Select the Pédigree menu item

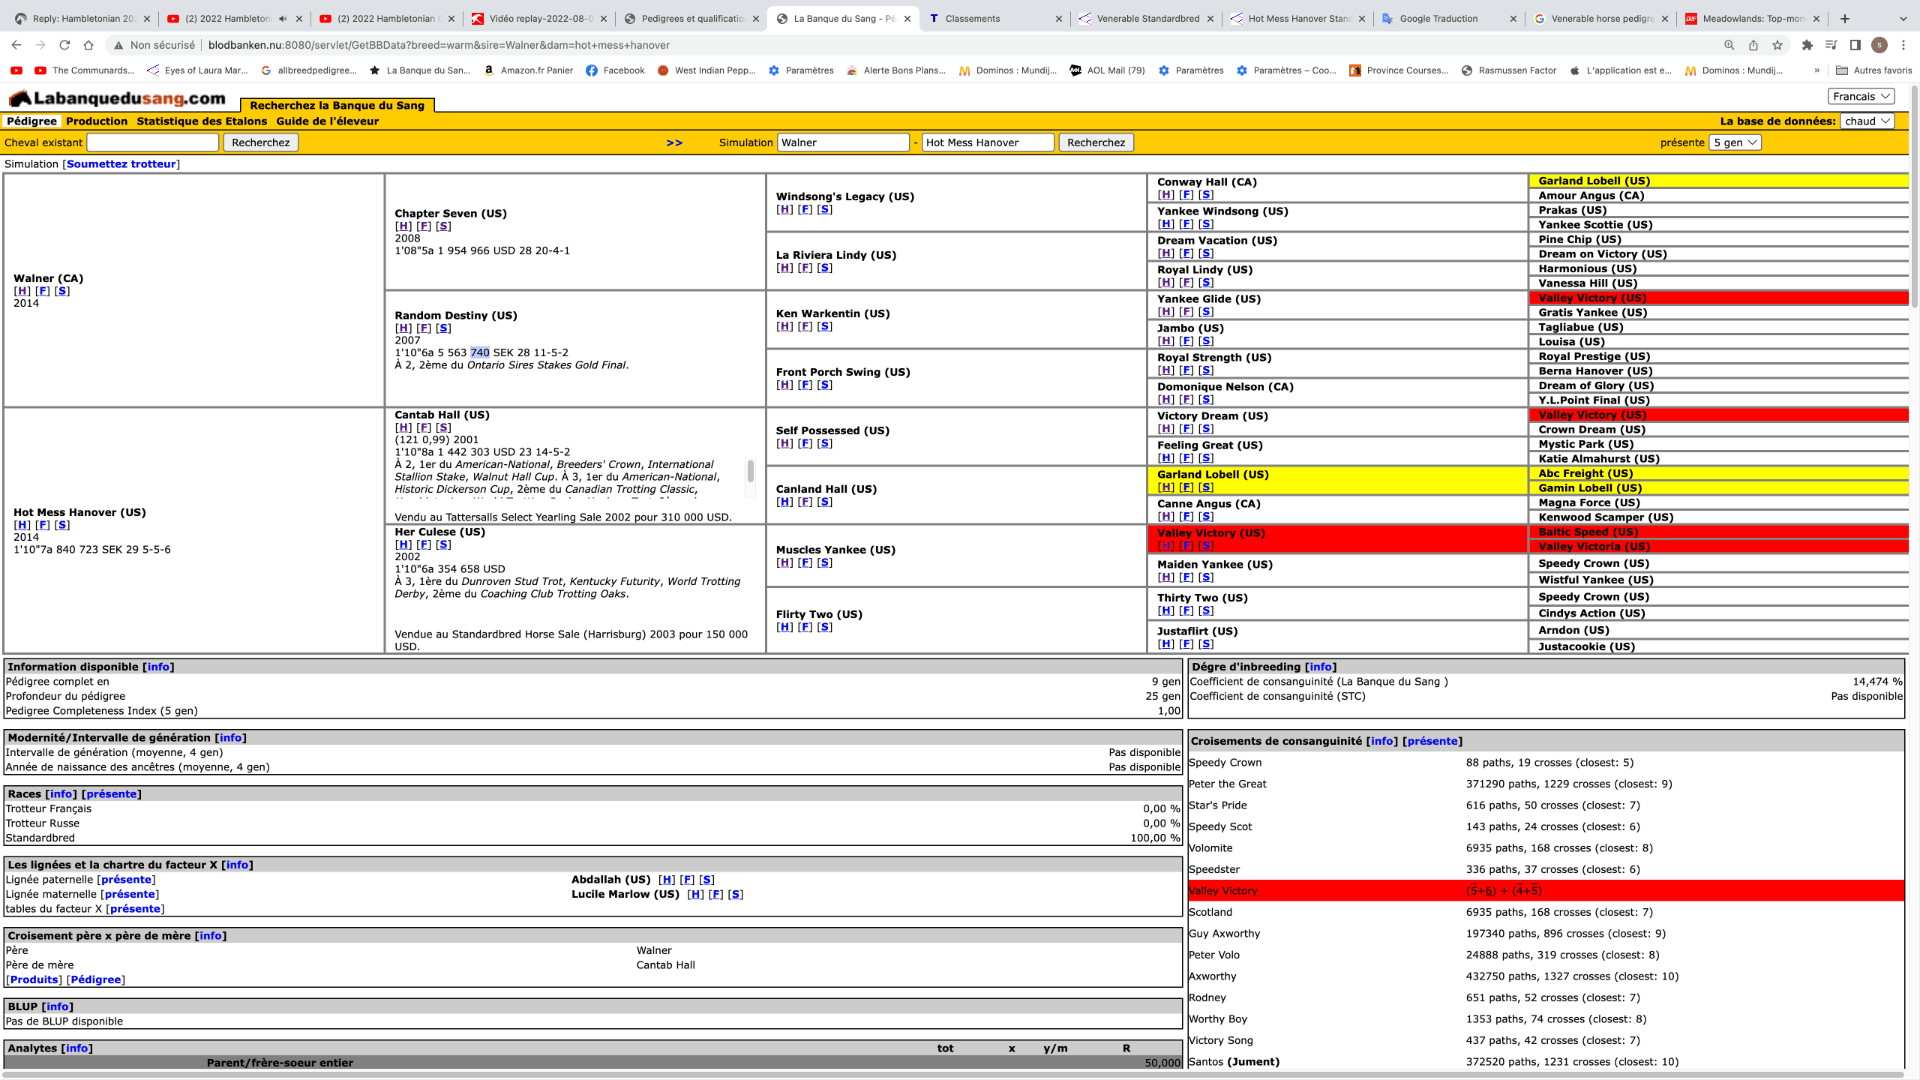click(x=32, y=121)
